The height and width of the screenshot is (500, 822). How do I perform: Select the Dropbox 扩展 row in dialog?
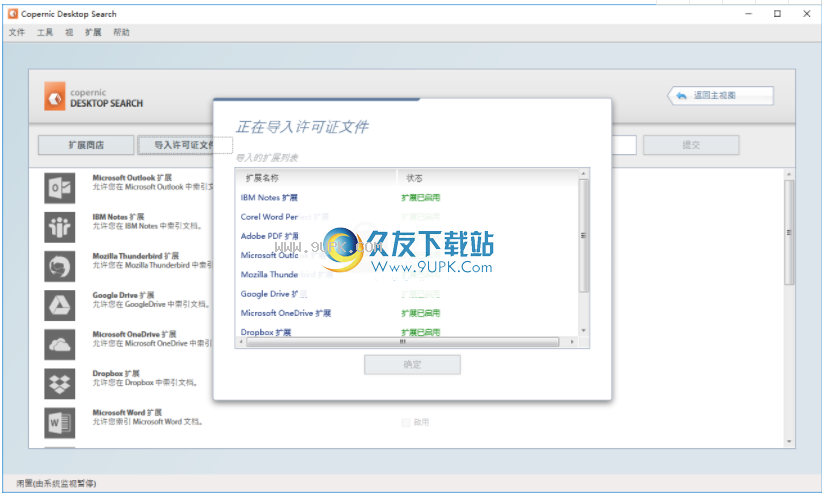pos(407,332)
